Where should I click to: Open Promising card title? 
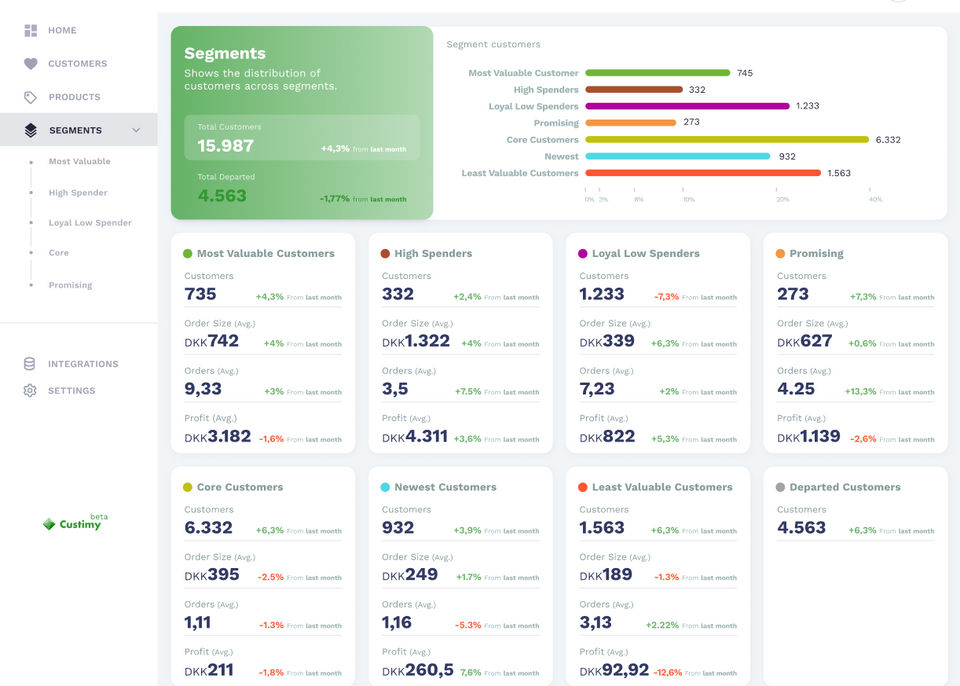tap(816, 254)
